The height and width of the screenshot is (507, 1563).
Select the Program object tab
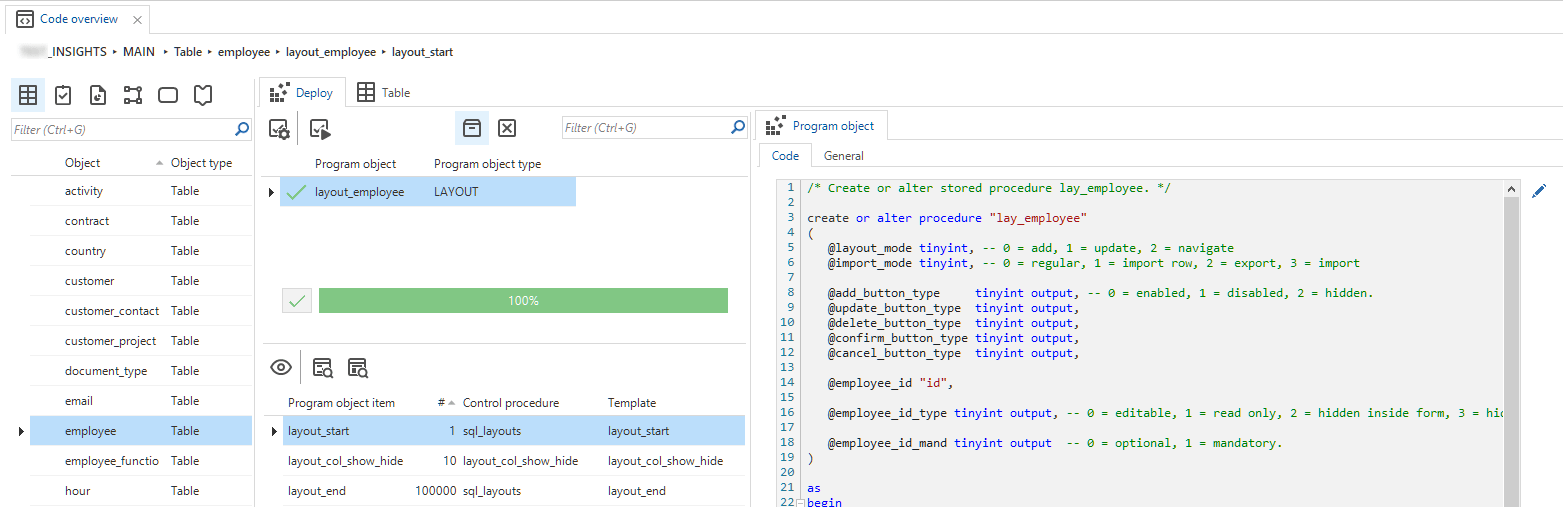(820, 126)
